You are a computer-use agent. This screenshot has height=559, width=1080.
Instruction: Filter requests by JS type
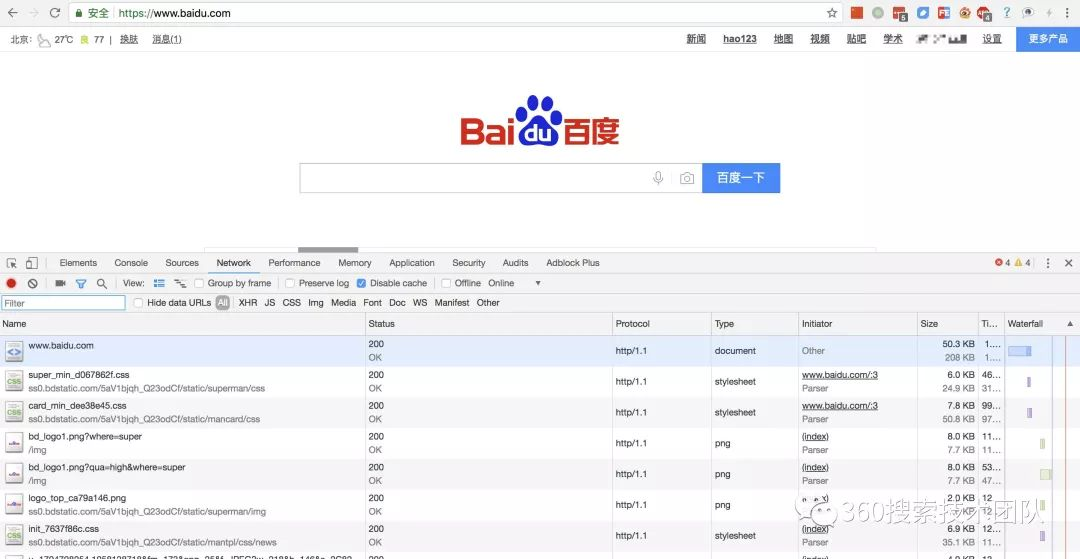[270, 303]
